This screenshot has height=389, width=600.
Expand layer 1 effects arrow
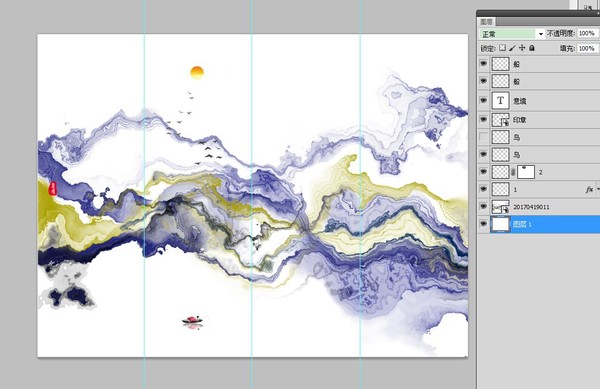point(598,189)
